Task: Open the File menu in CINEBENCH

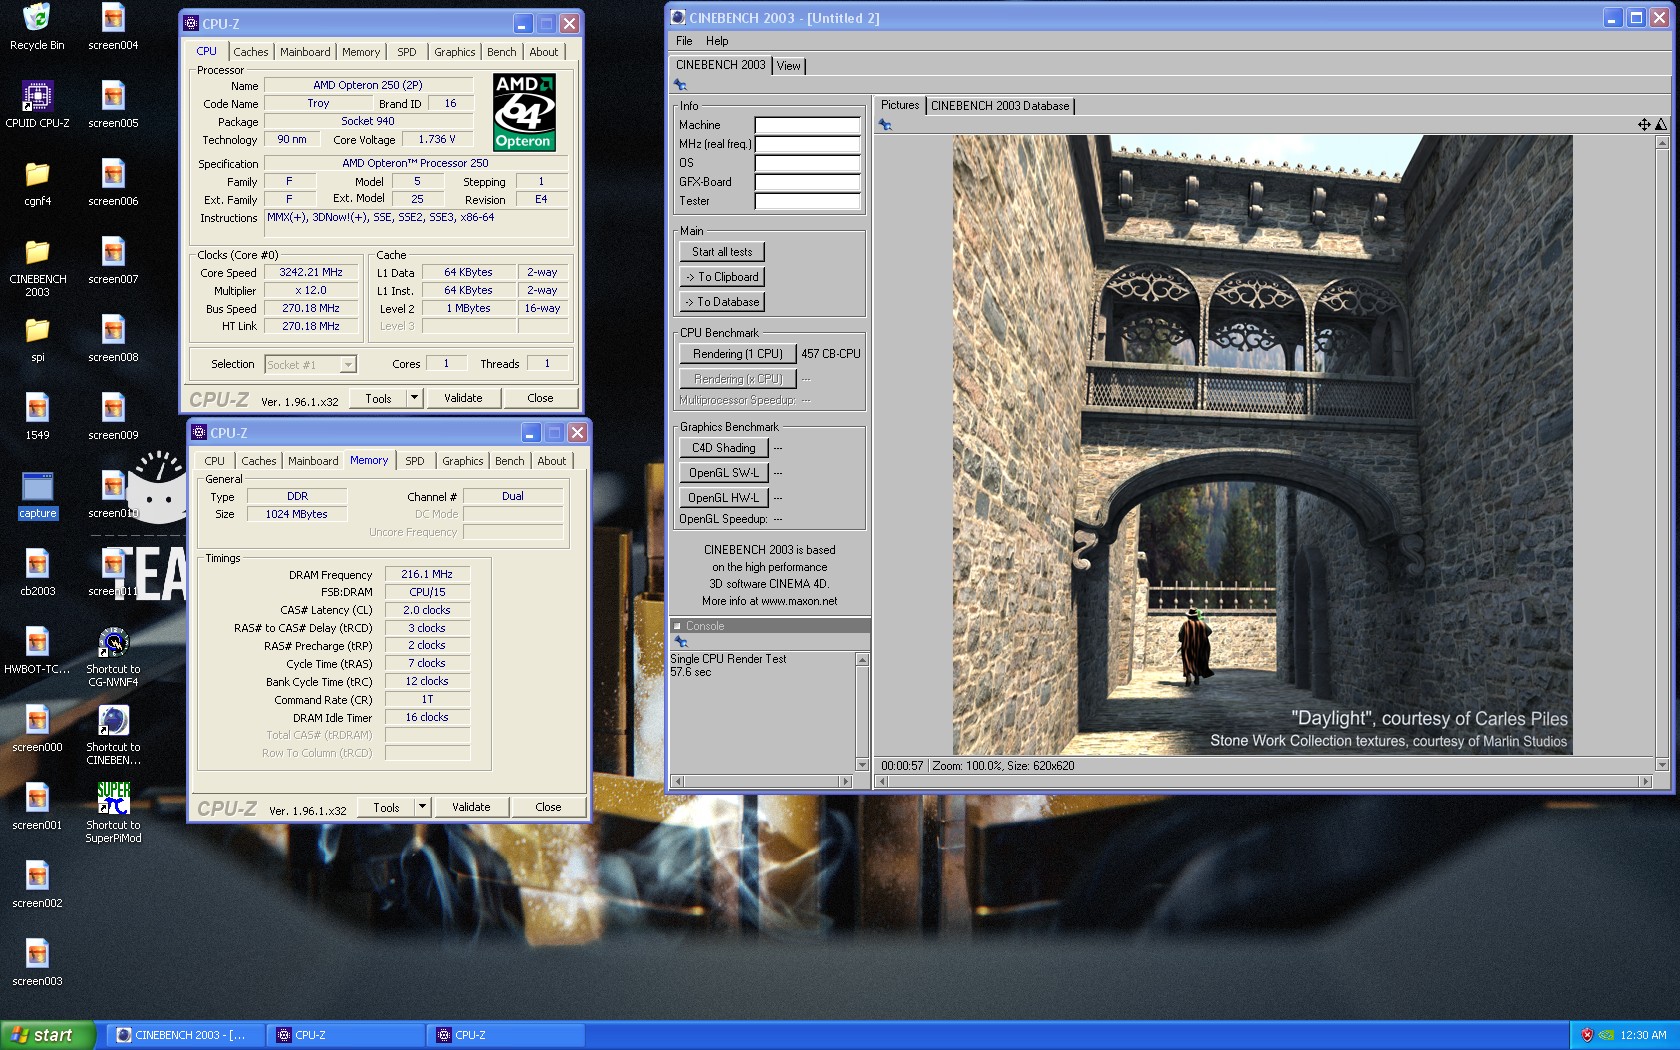Action: click(x=684, y=41)
